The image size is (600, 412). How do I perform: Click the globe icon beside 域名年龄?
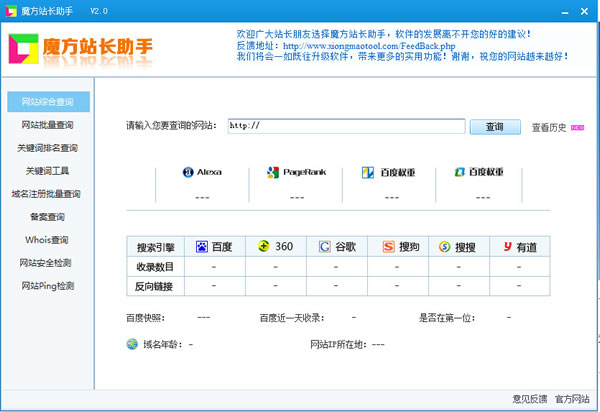[x=132, y=344]
